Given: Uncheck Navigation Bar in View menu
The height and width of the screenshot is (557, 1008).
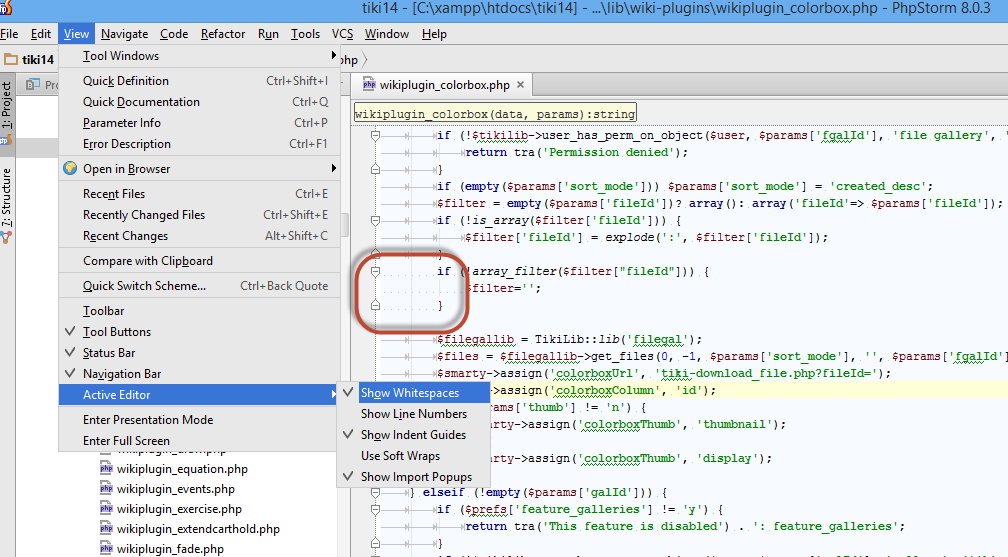Looking at the screenshot, I should pyautogui.click(x=199, y=374).
